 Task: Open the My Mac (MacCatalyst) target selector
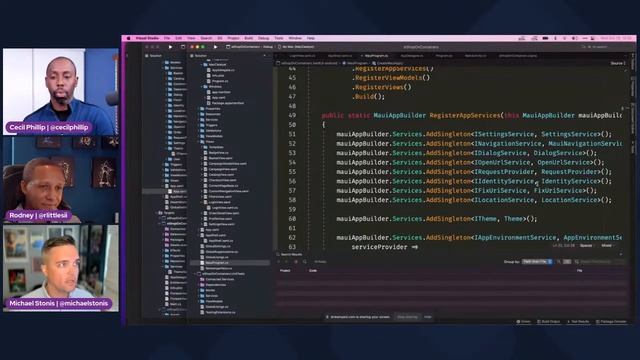point(296,47)
